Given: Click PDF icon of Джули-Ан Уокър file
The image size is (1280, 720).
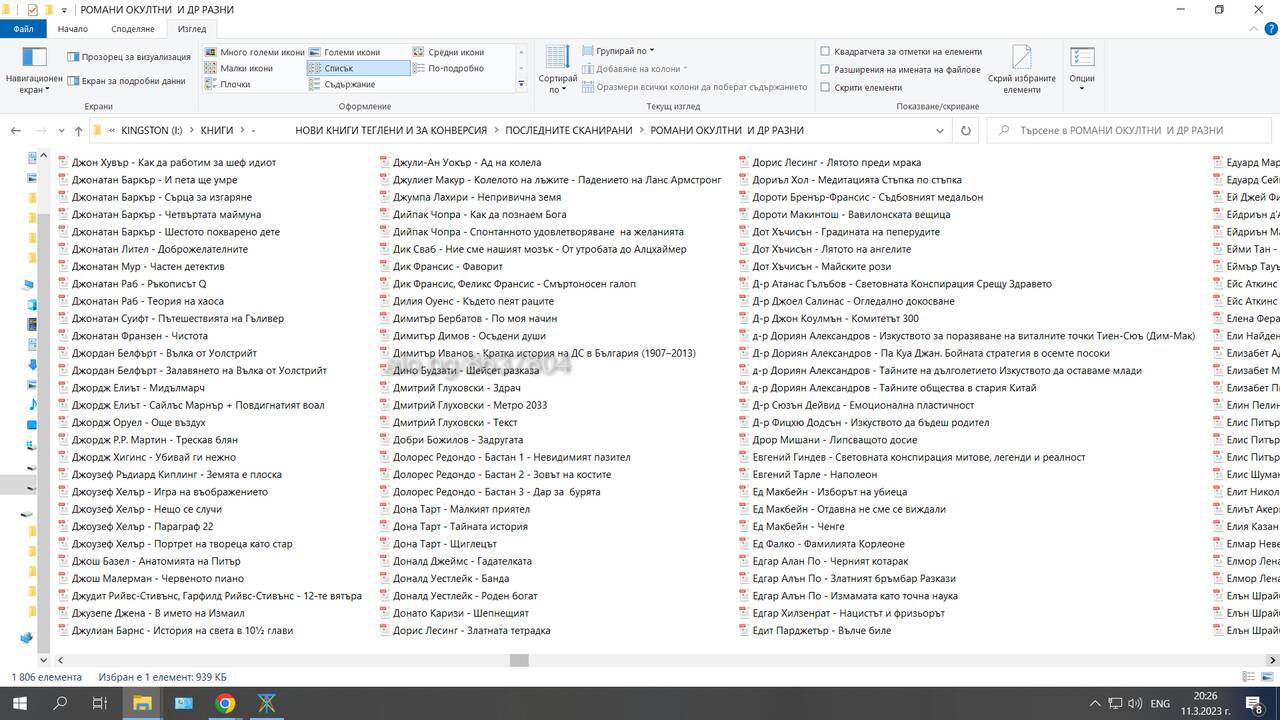Looking at the screenshot, I should (x=384, y=162).
